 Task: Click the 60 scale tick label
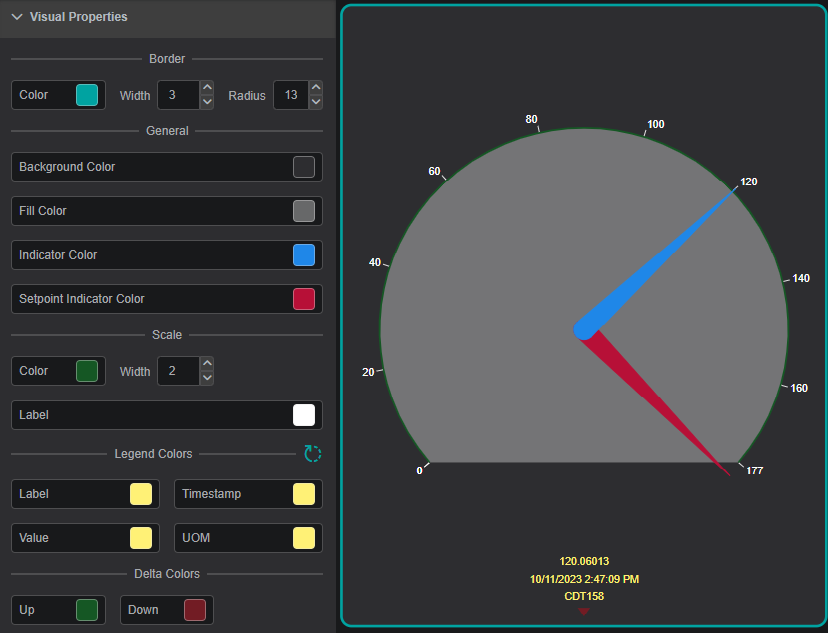pos(434,171)
